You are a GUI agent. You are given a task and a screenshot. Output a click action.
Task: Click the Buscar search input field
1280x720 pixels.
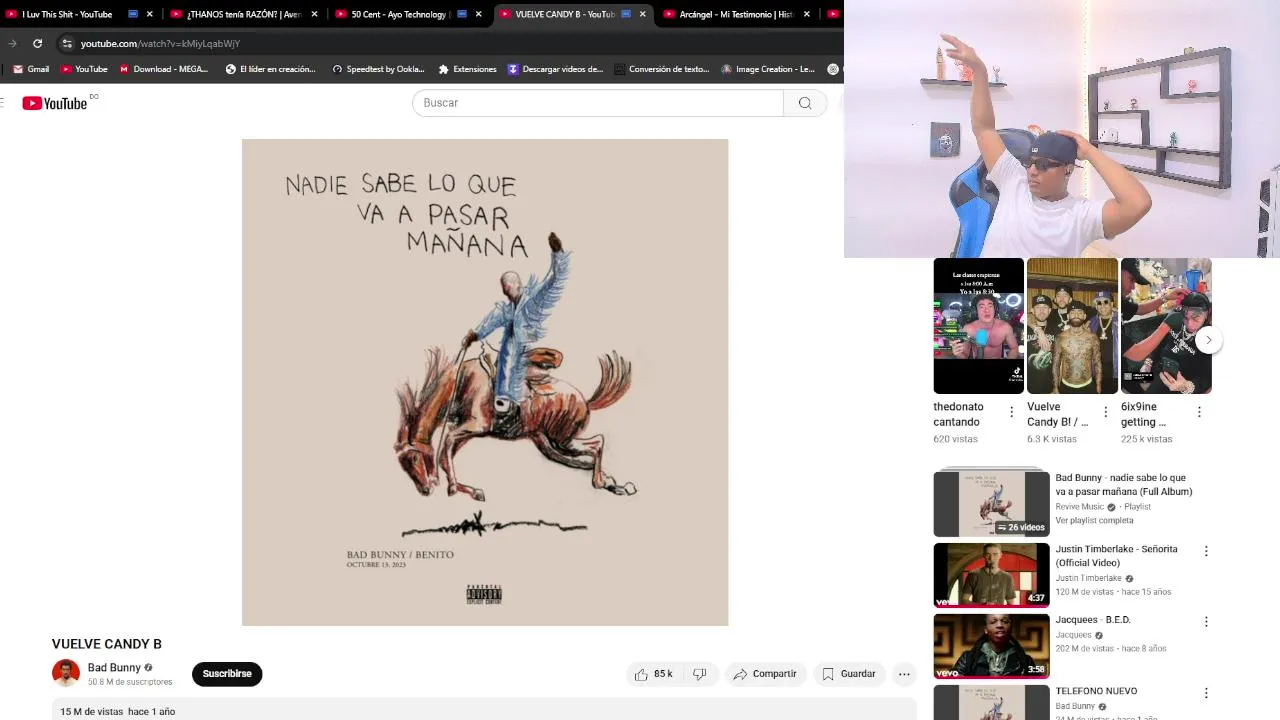[x=598, y=103]
